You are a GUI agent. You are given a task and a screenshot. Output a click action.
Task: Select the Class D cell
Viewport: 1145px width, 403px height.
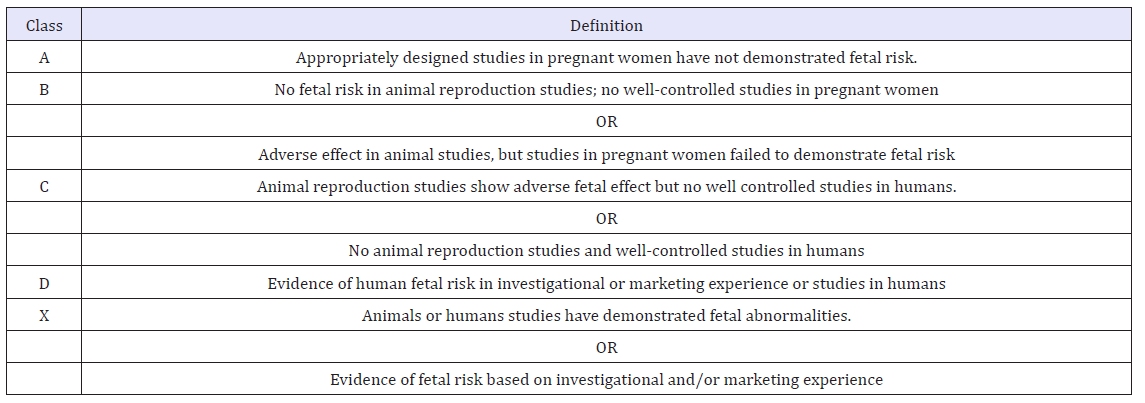point(44,284)
